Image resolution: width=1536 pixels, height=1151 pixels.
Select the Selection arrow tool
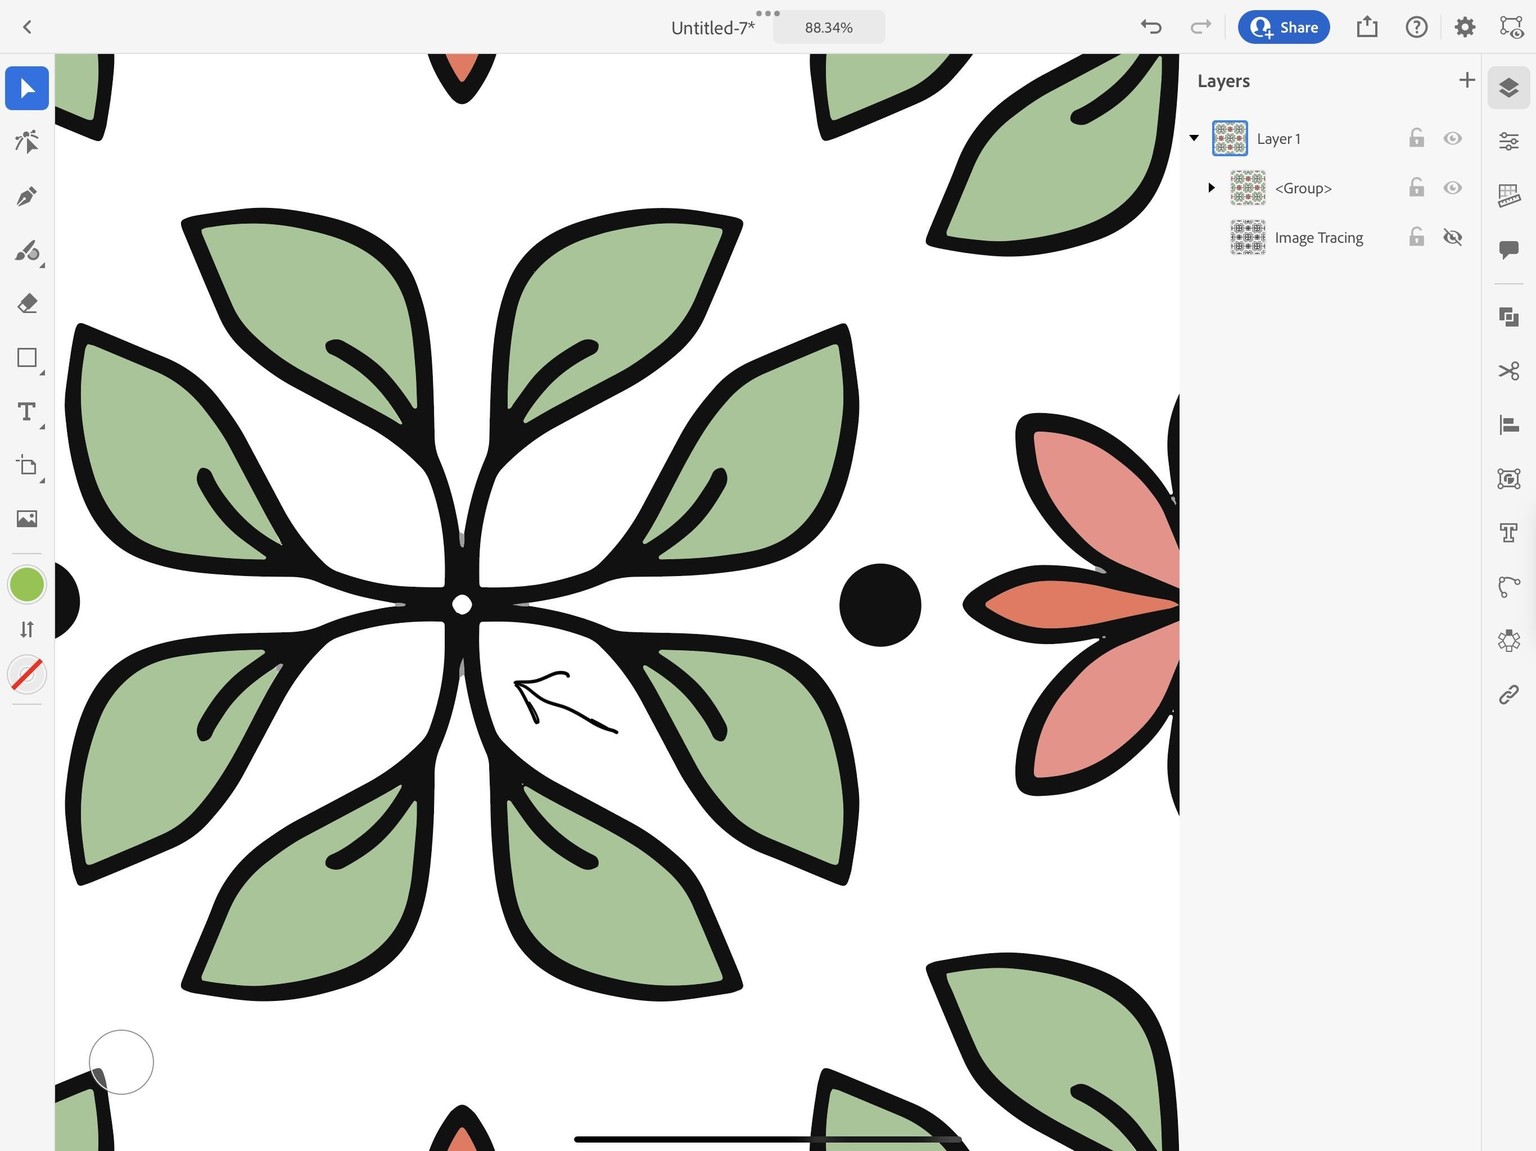click(27, 88)
